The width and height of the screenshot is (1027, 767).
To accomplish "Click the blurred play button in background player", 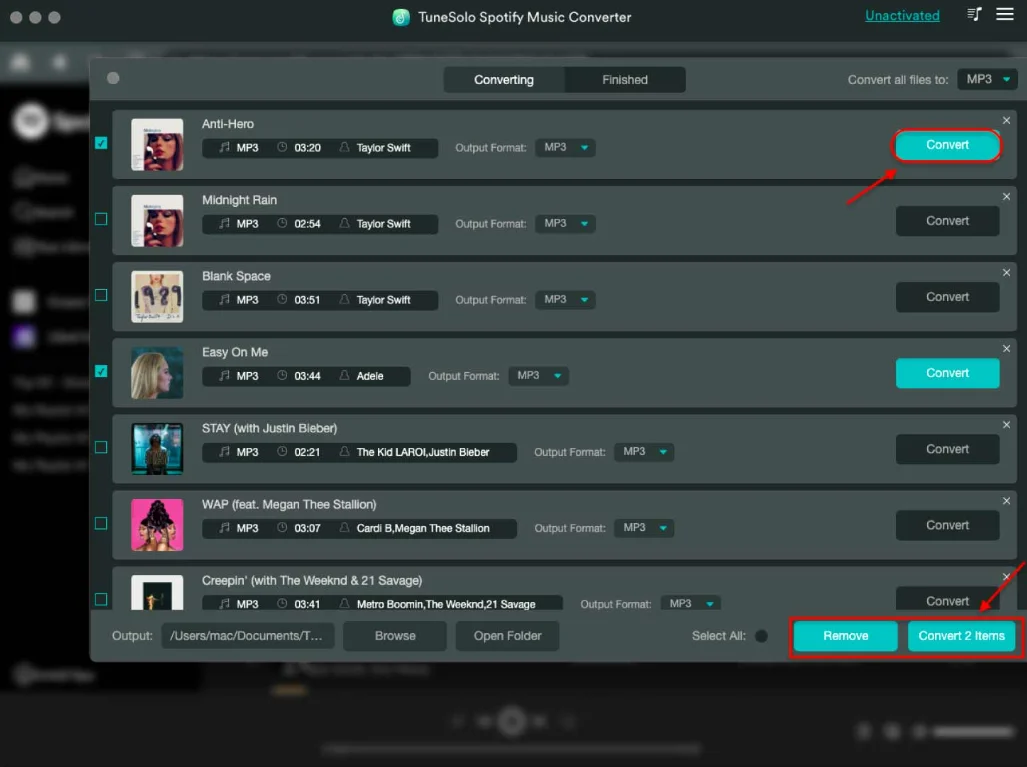I will (512, 721).
